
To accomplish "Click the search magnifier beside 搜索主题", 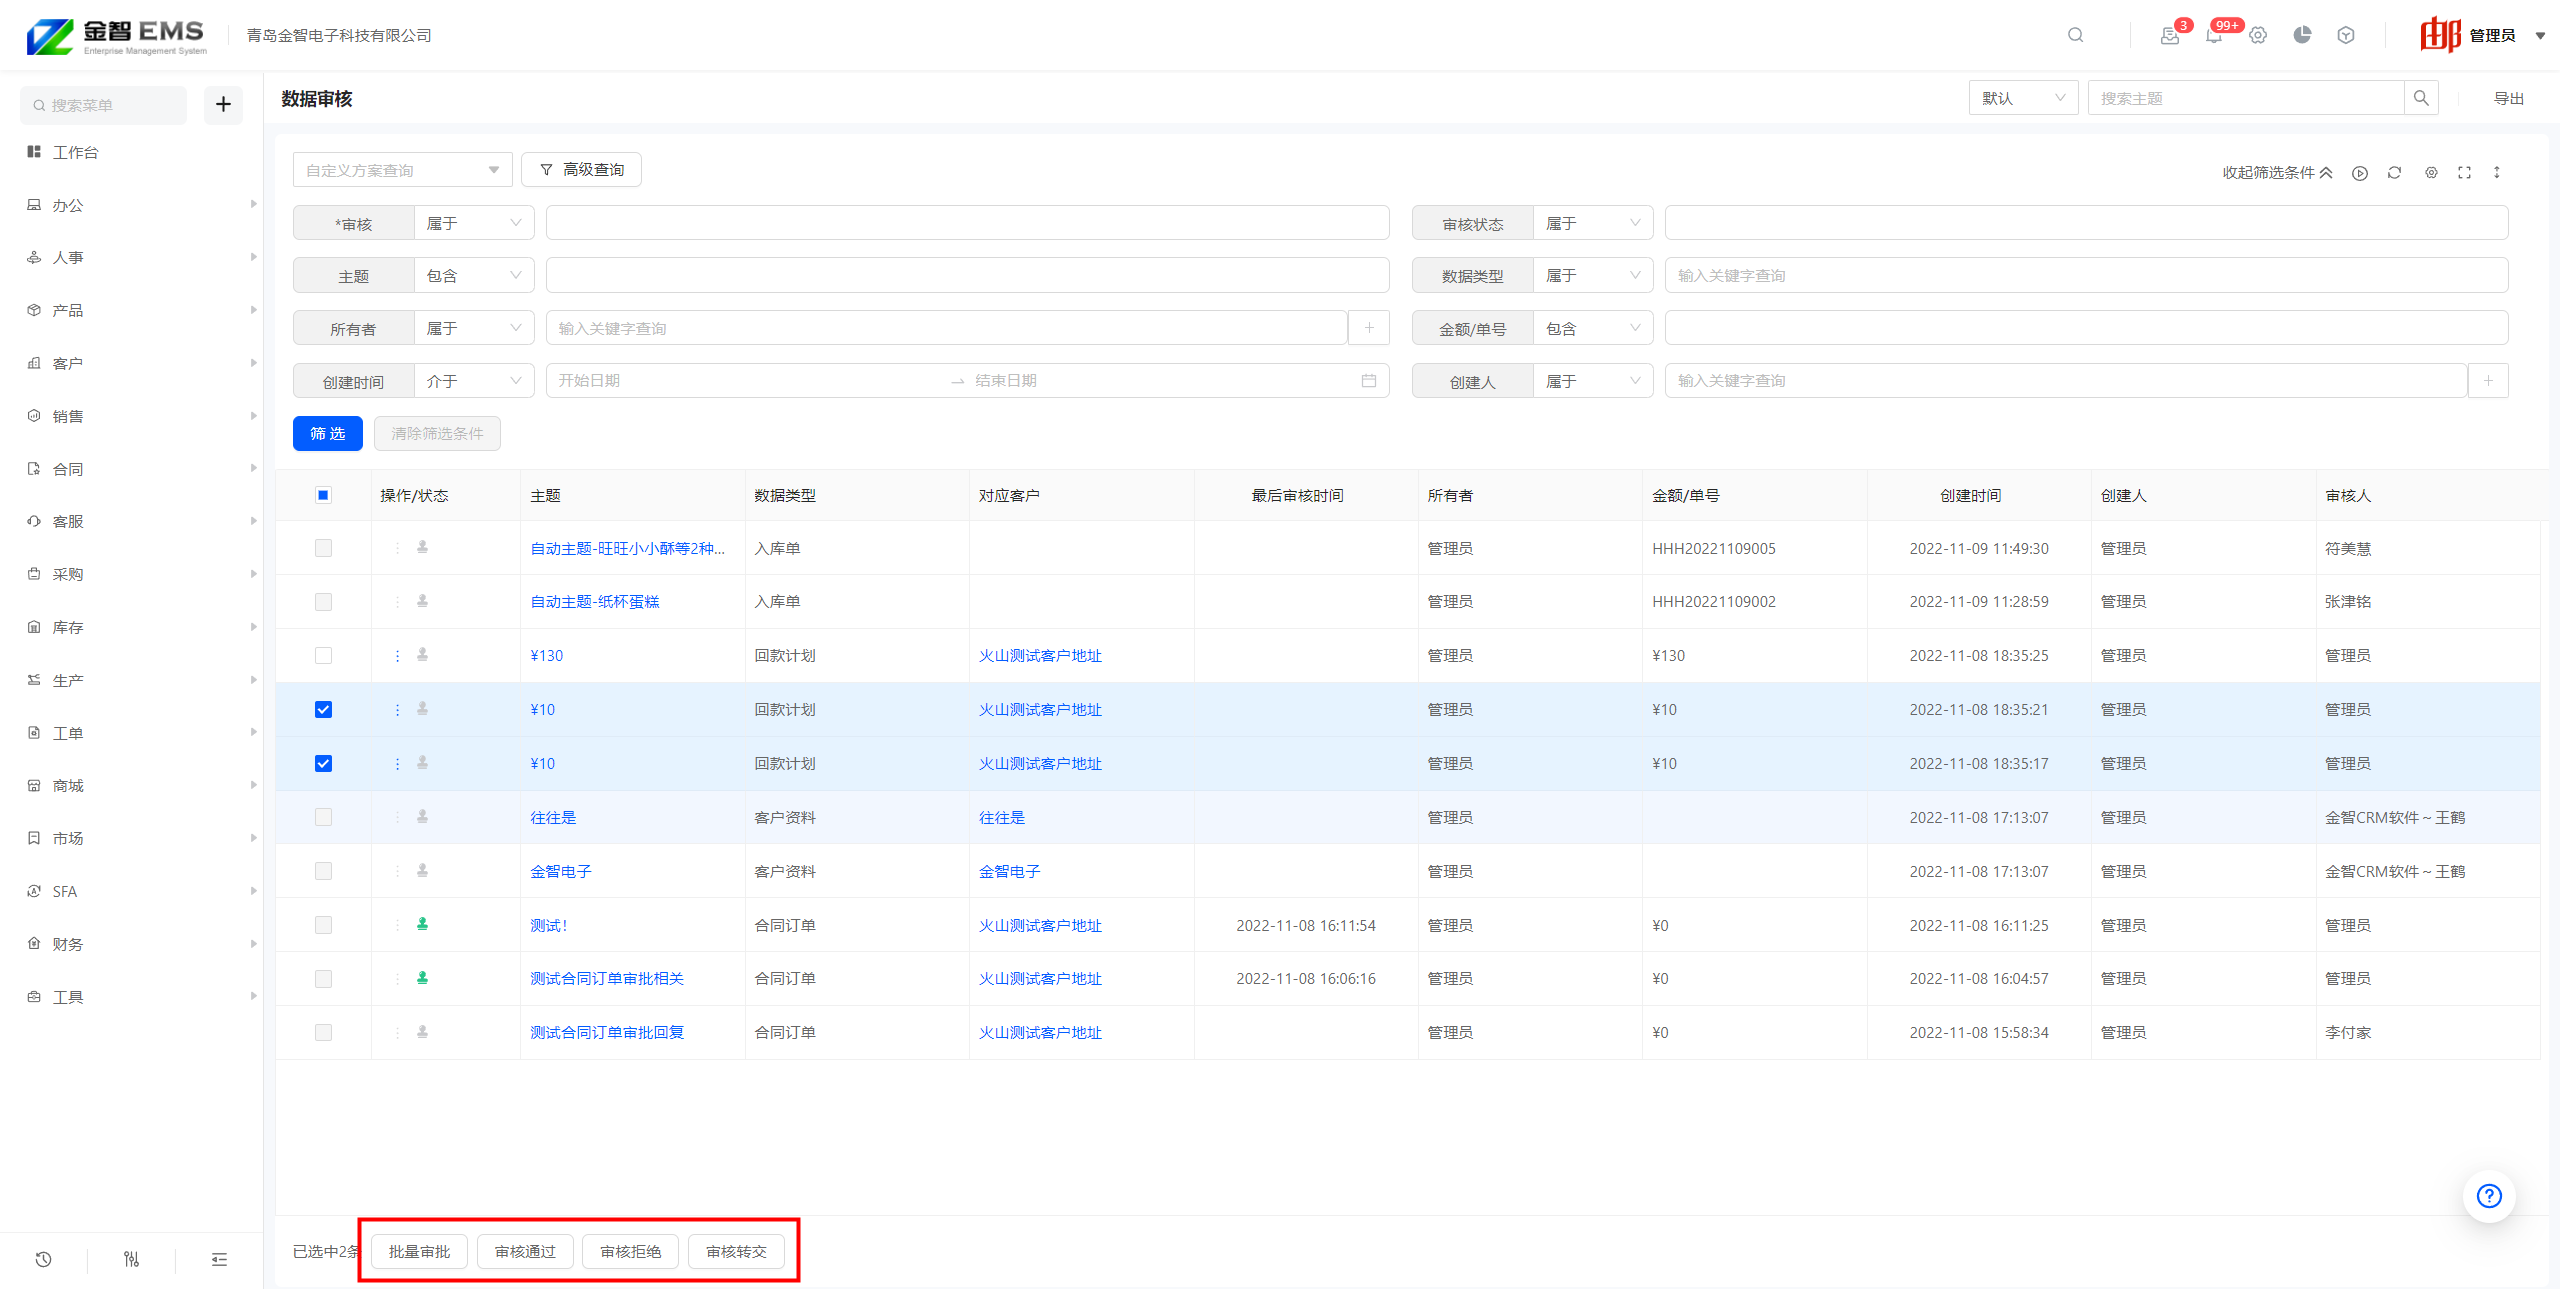I will coord(2421,98).
